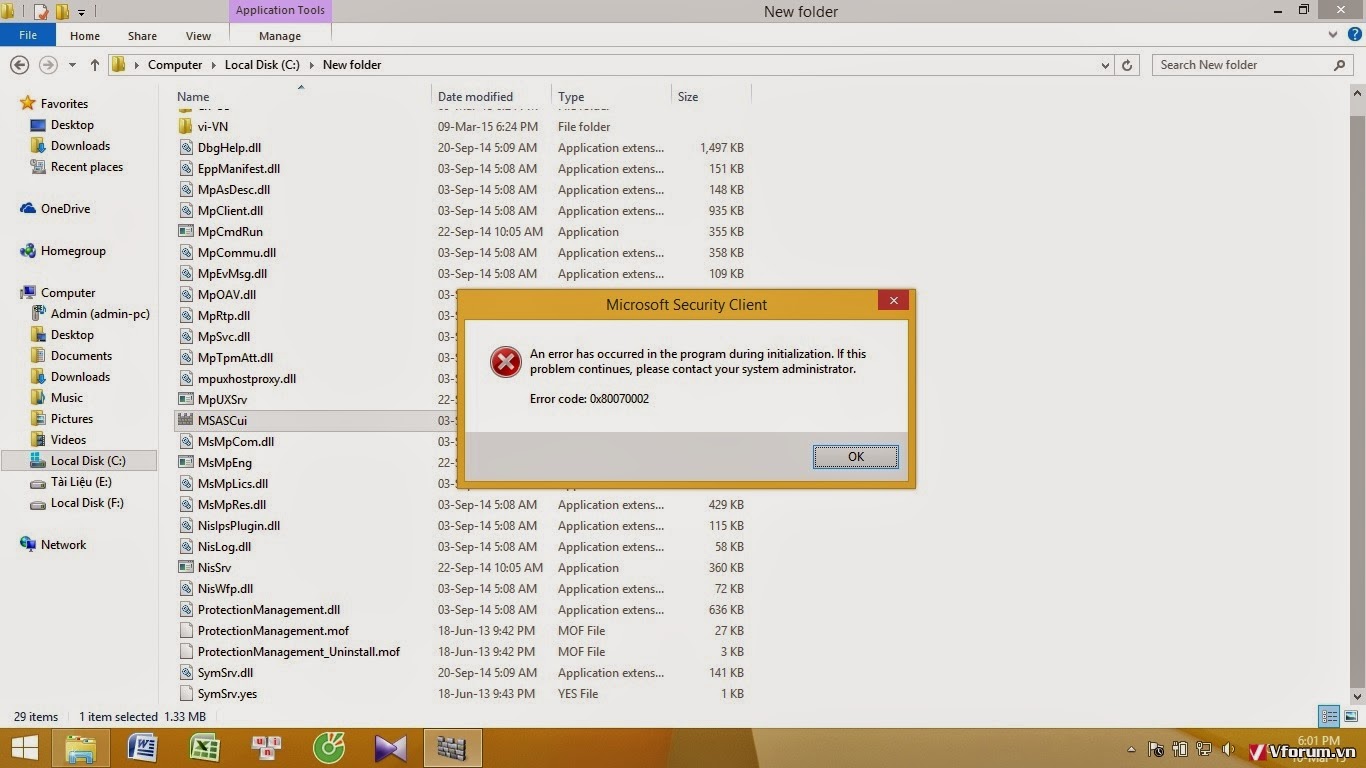The width and height of the screenshot is (1366, 768).
Task: Expand Local Disk (C:) breadcrumb arrow
Action: pos(311,65)
